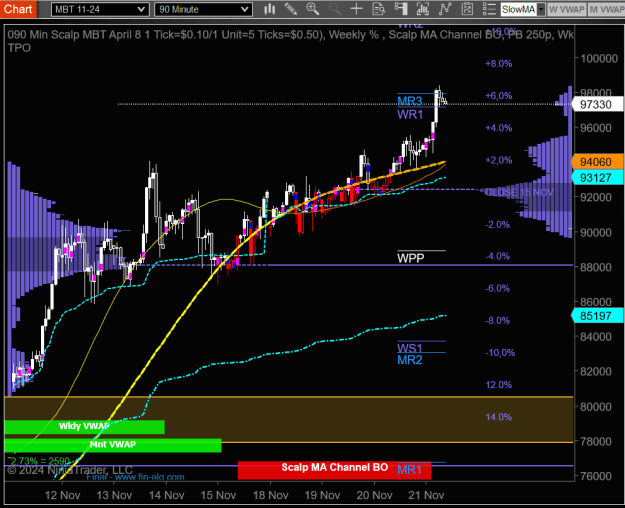Click the 21 Nov date on time axis

pos(426,495)
